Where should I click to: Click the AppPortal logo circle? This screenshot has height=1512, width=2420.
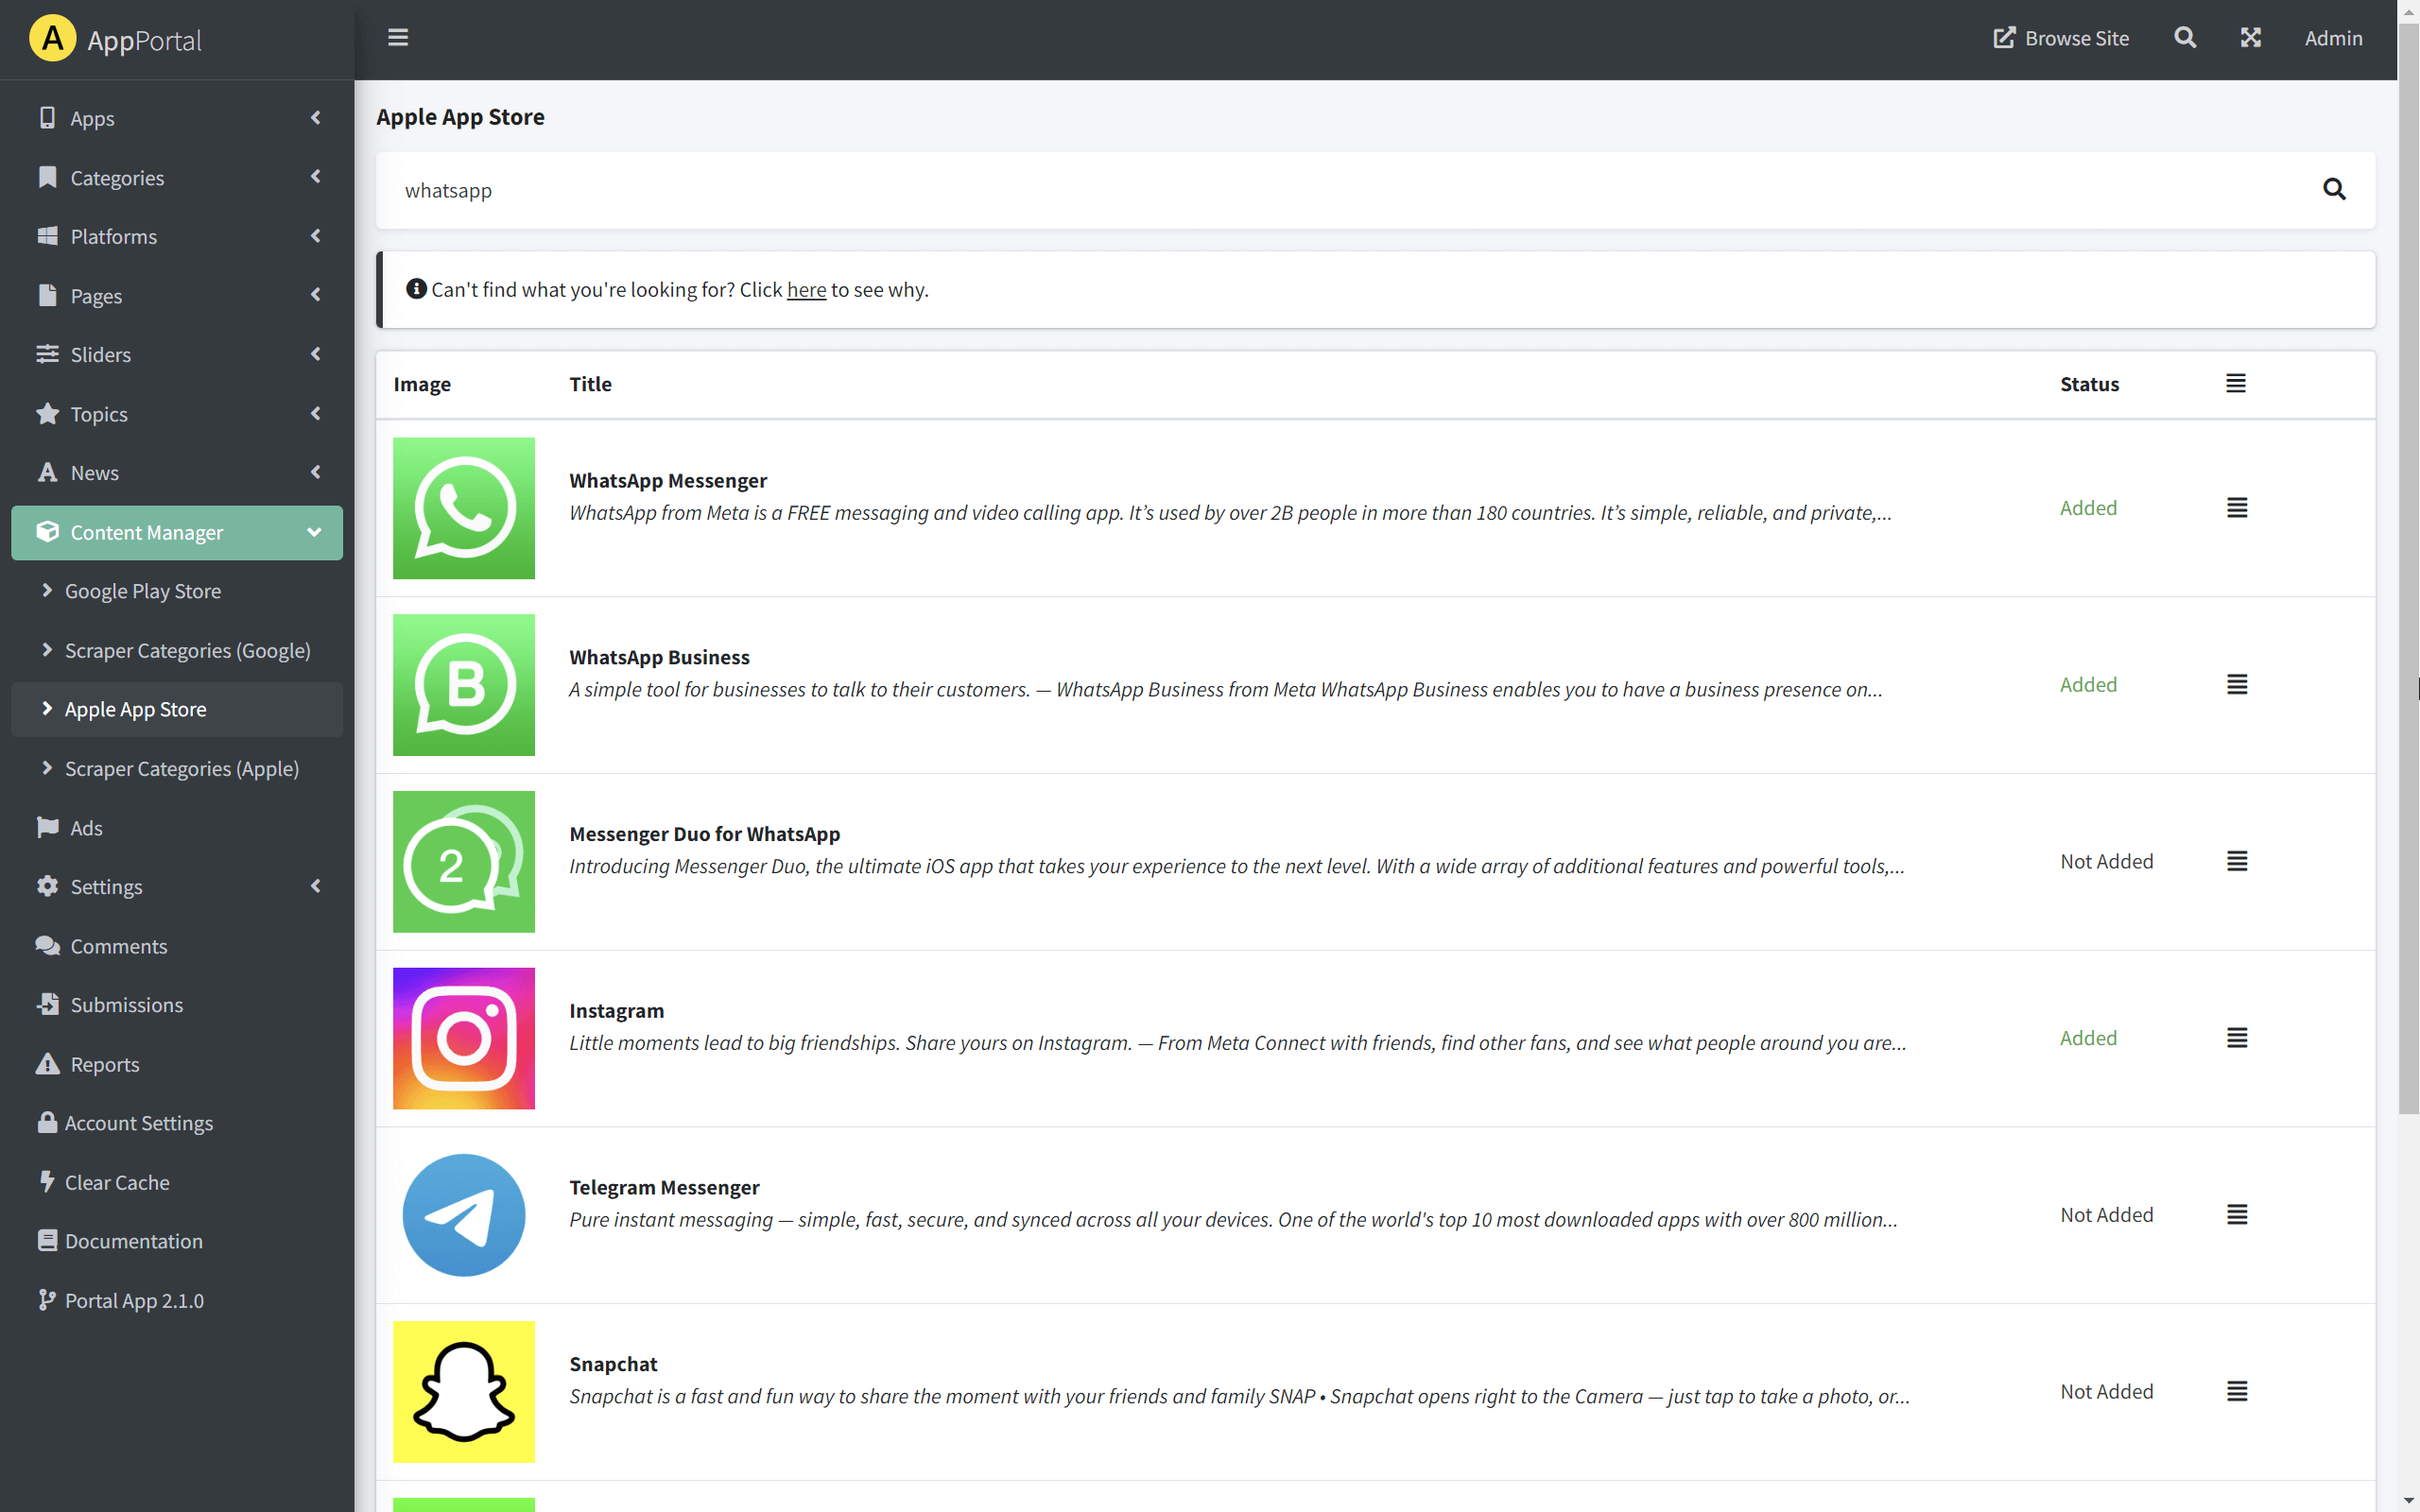52,38
